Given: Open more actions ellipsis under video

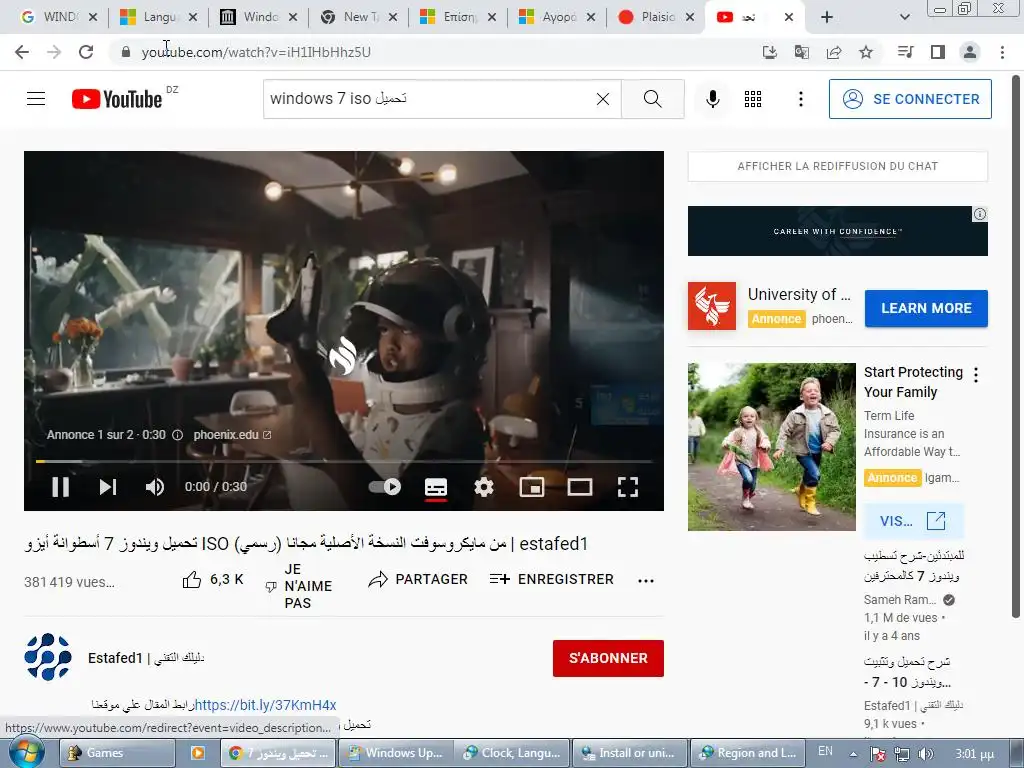Looking at the screenshot, I should coord(646,581).
